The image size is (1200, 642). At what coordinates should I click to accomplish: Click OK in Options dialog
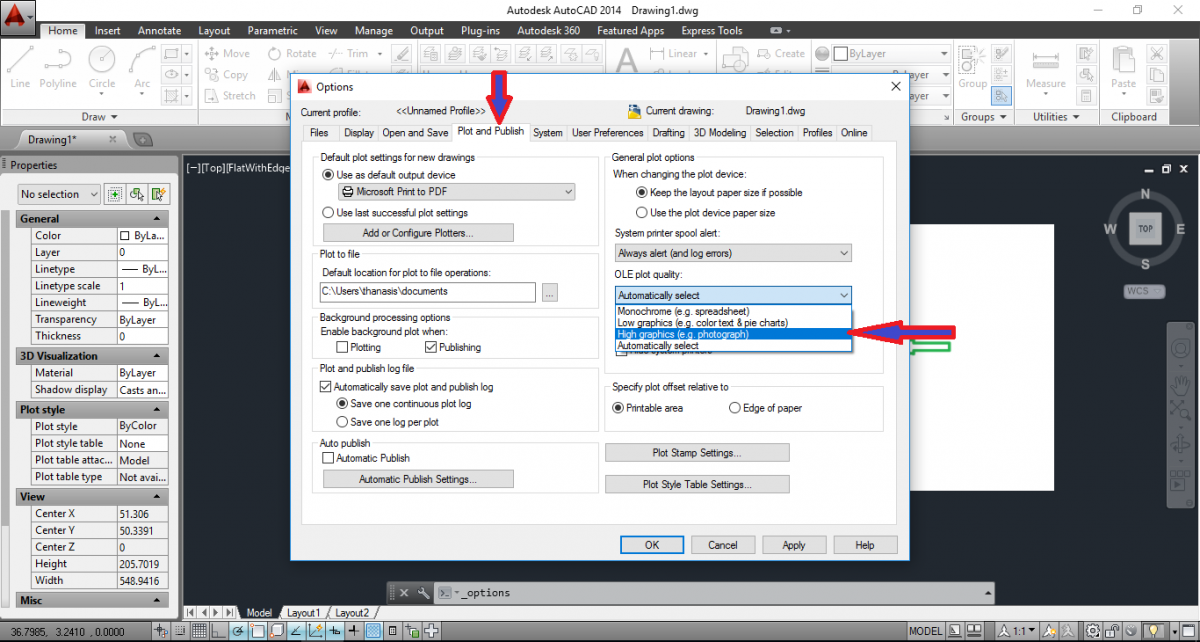pyautogui.click(x=651, y=545)
